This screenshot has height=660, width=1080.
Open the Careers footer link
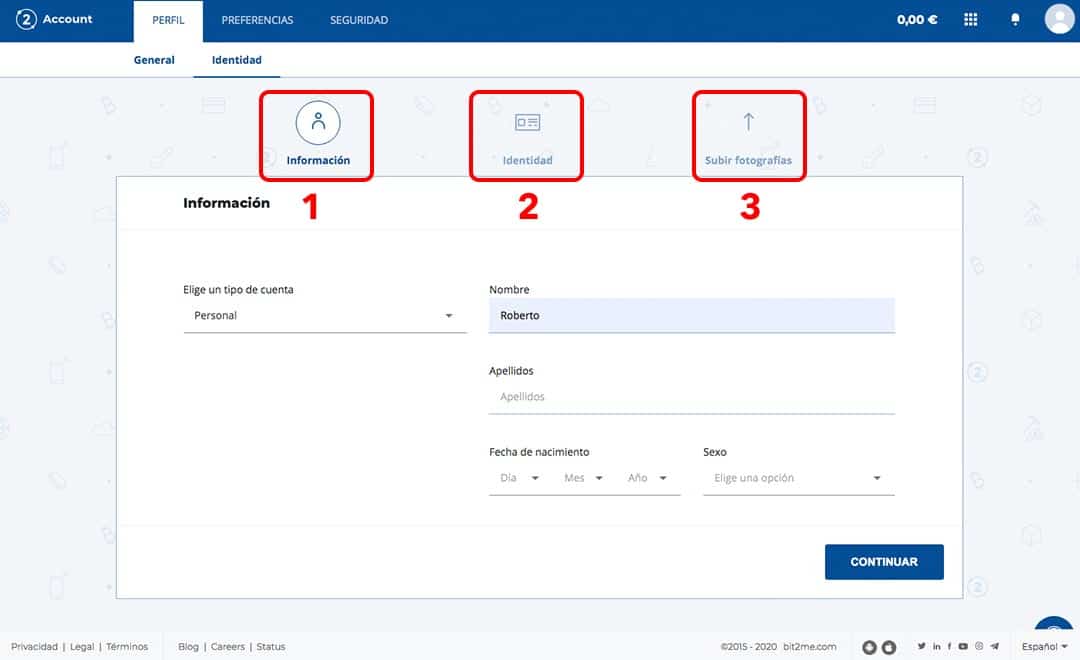(228, 646)
